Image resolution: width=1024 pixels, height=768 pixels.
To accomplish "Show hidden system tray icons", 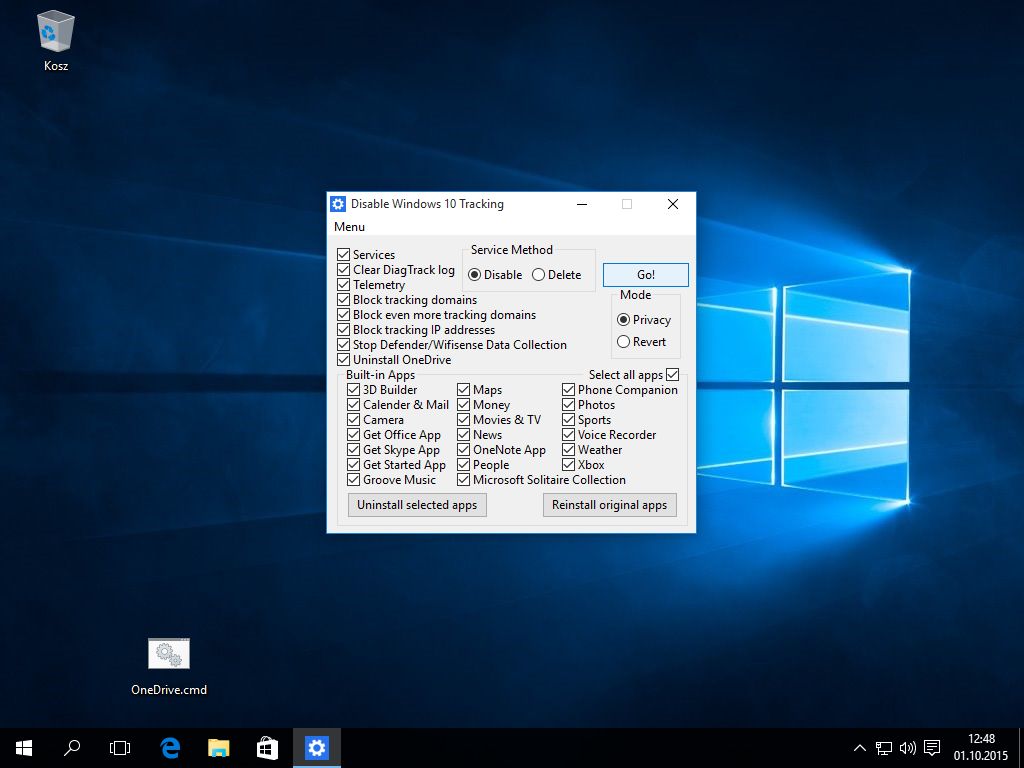I will tap(859, 748).
